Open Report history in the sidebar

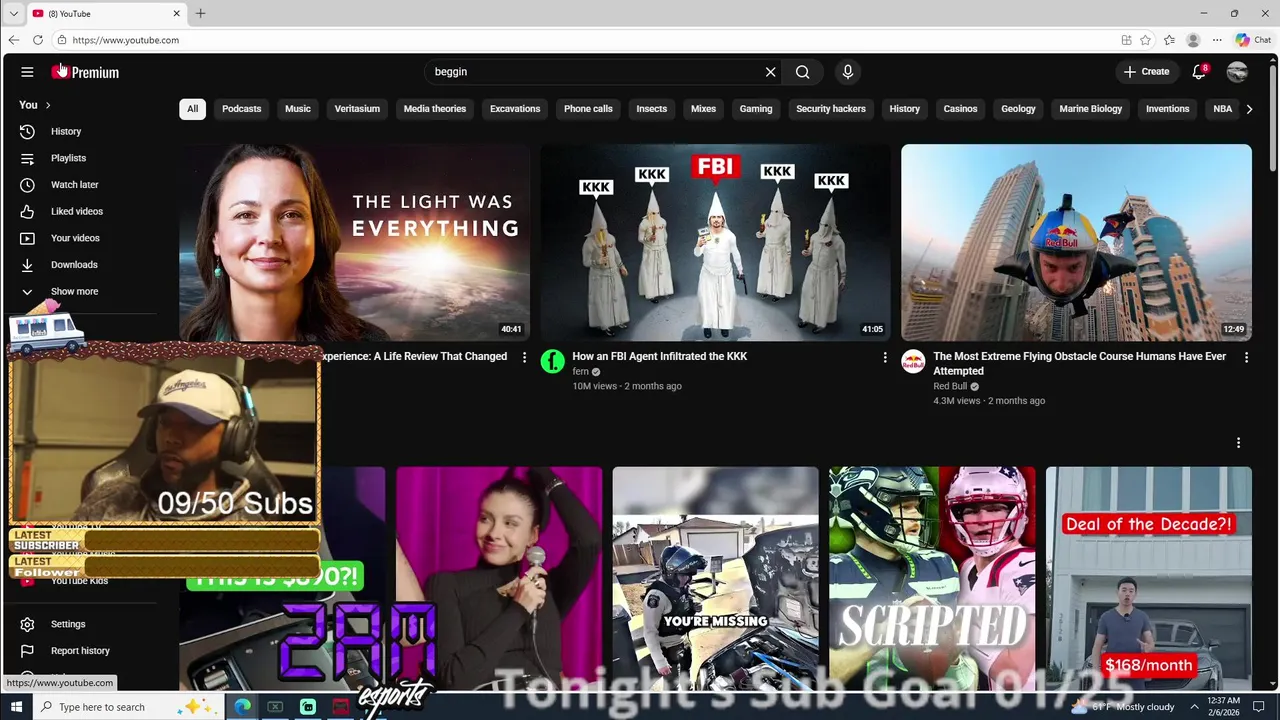(x=80, y=651)
